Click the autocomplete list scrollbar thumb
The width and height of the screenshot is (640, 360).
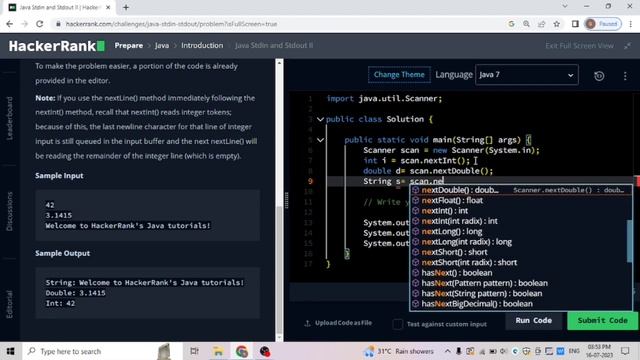[630, 241]
